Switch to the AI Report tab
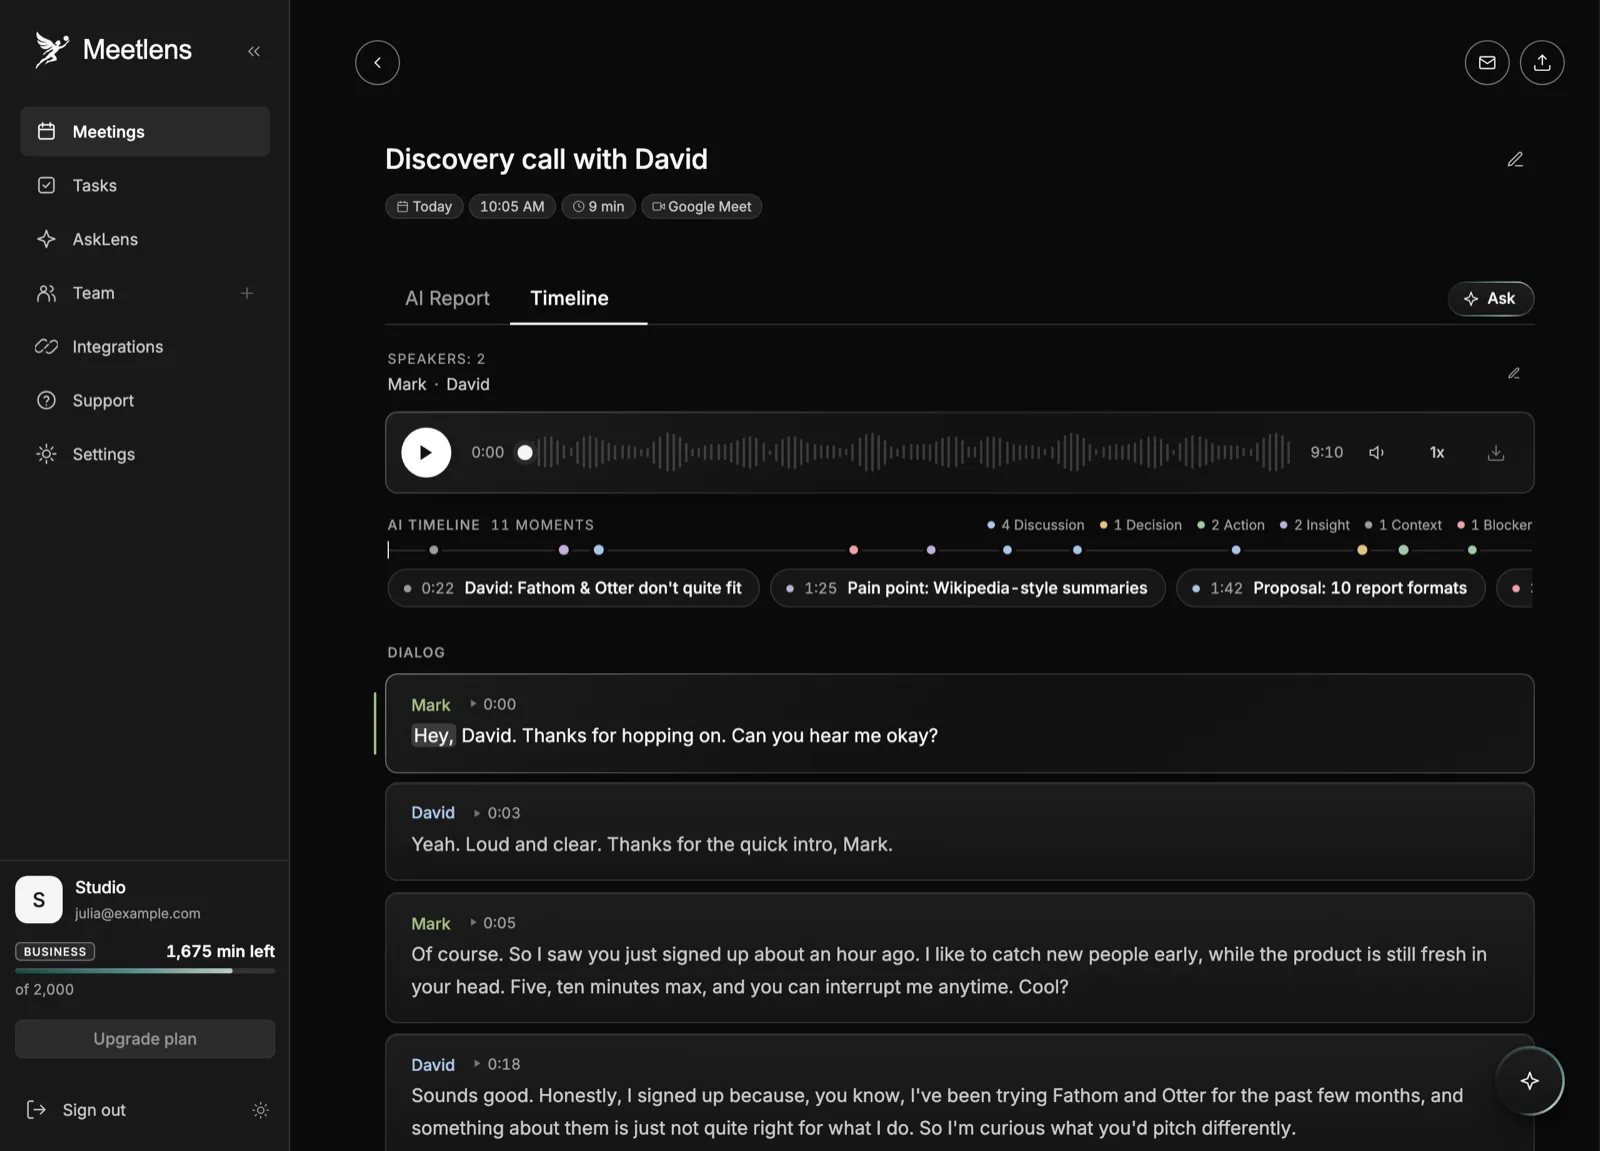 tap(447, 298)
